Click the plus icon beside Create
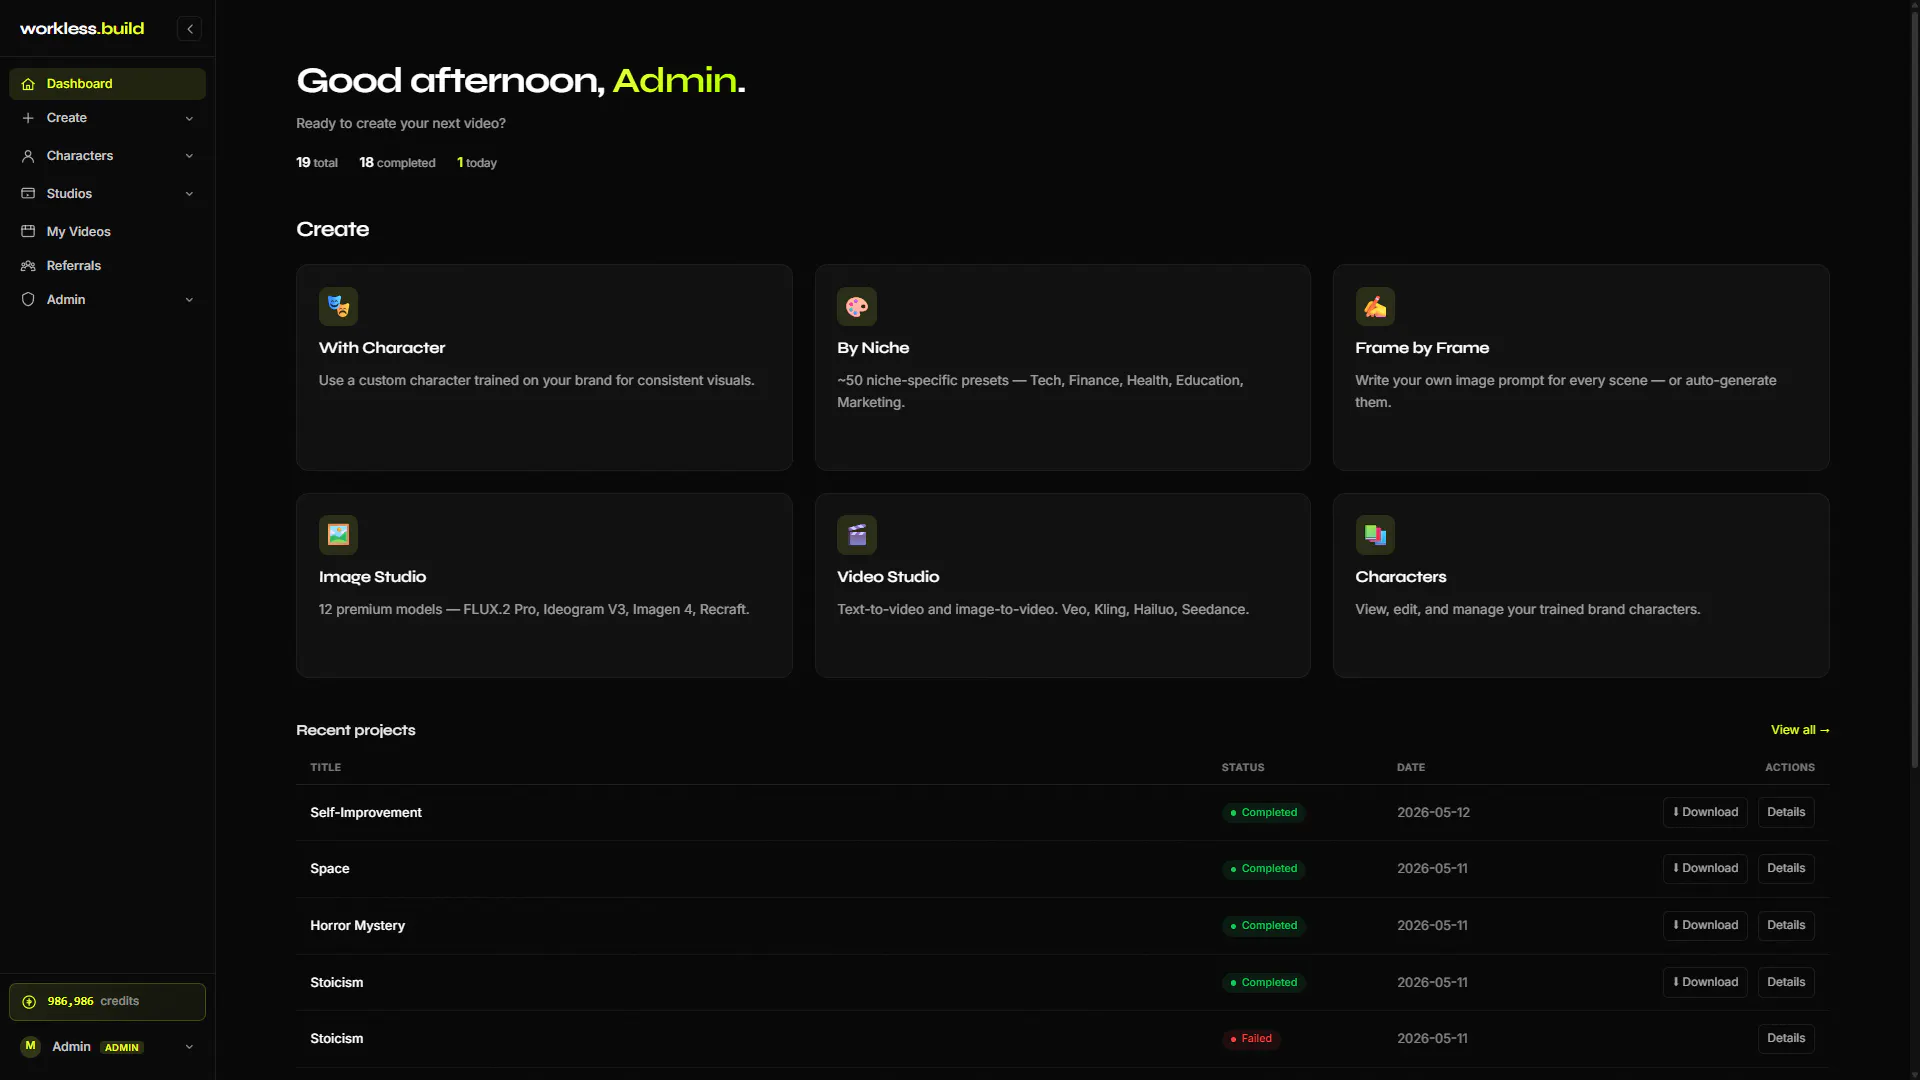The image size is (1920, 1080). (28, 118)
